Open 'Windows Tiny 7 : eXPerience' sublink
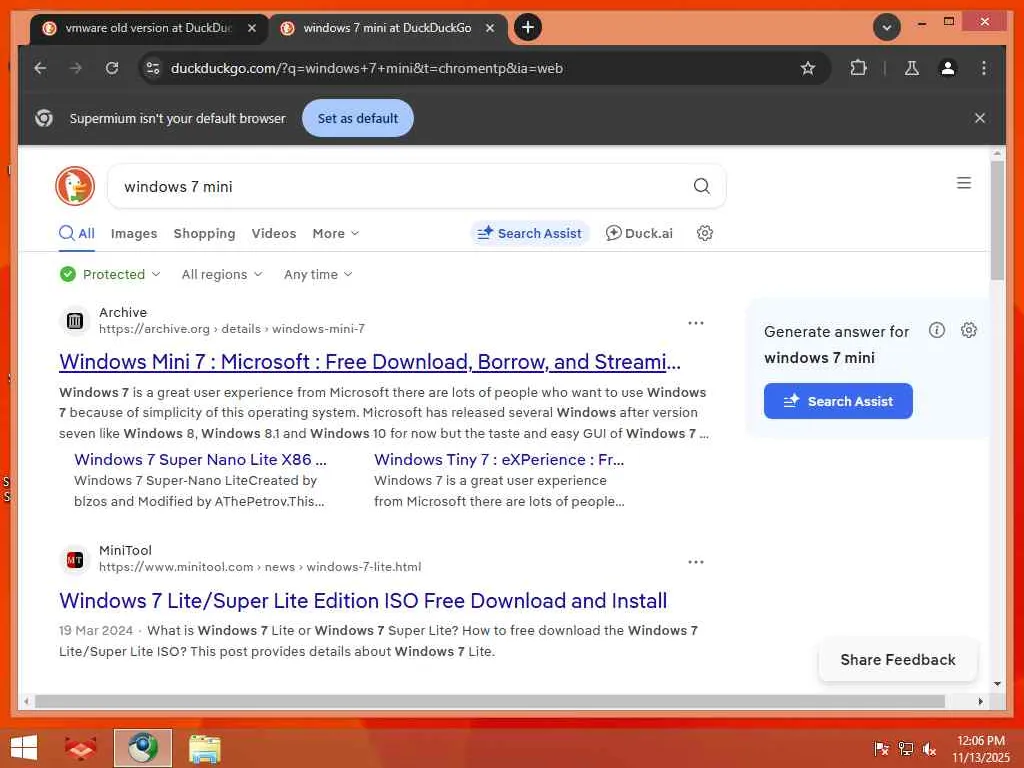1024x768 pixels. (499, 460)
